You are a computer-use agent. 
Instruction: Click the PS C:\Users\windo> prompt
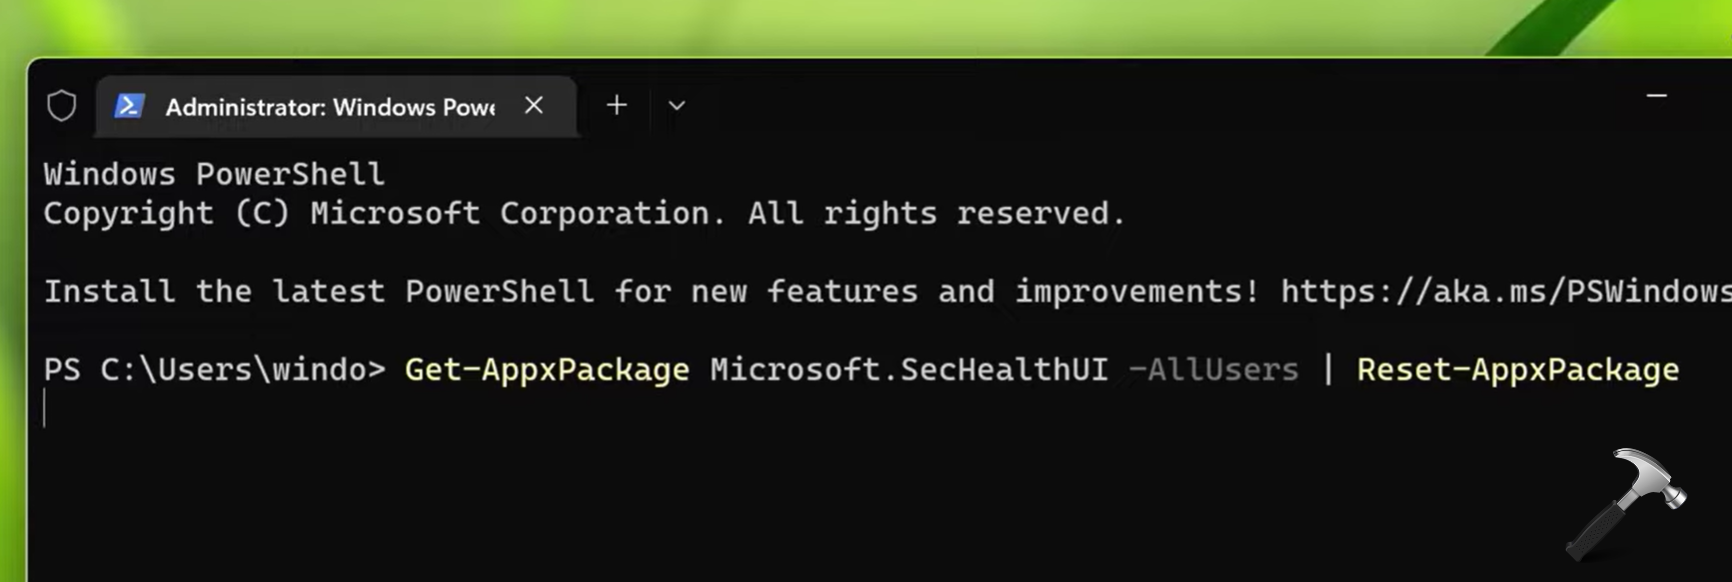pos(213,370)
